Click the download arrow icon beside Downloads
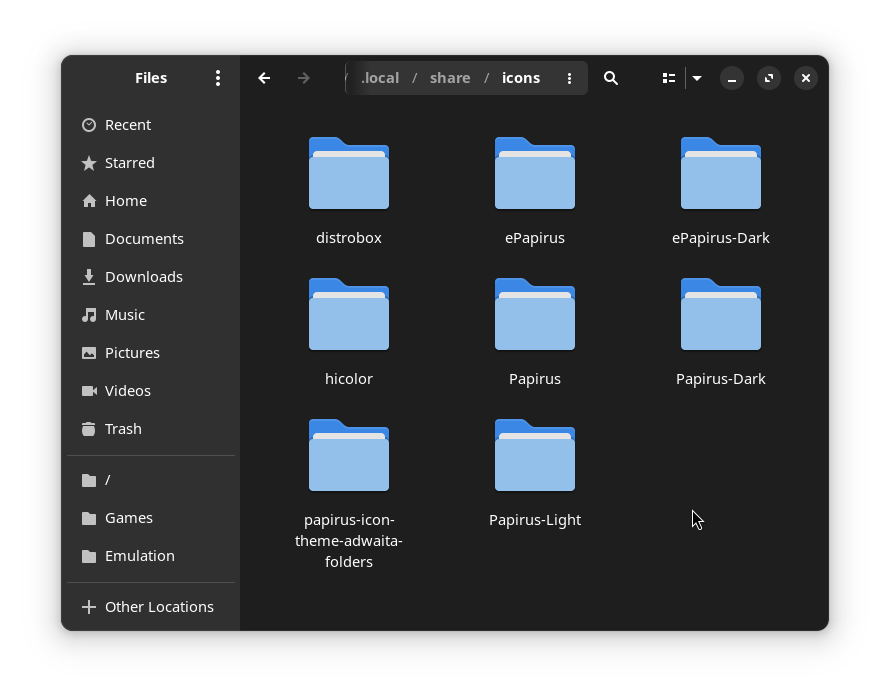 coord(89,277)
